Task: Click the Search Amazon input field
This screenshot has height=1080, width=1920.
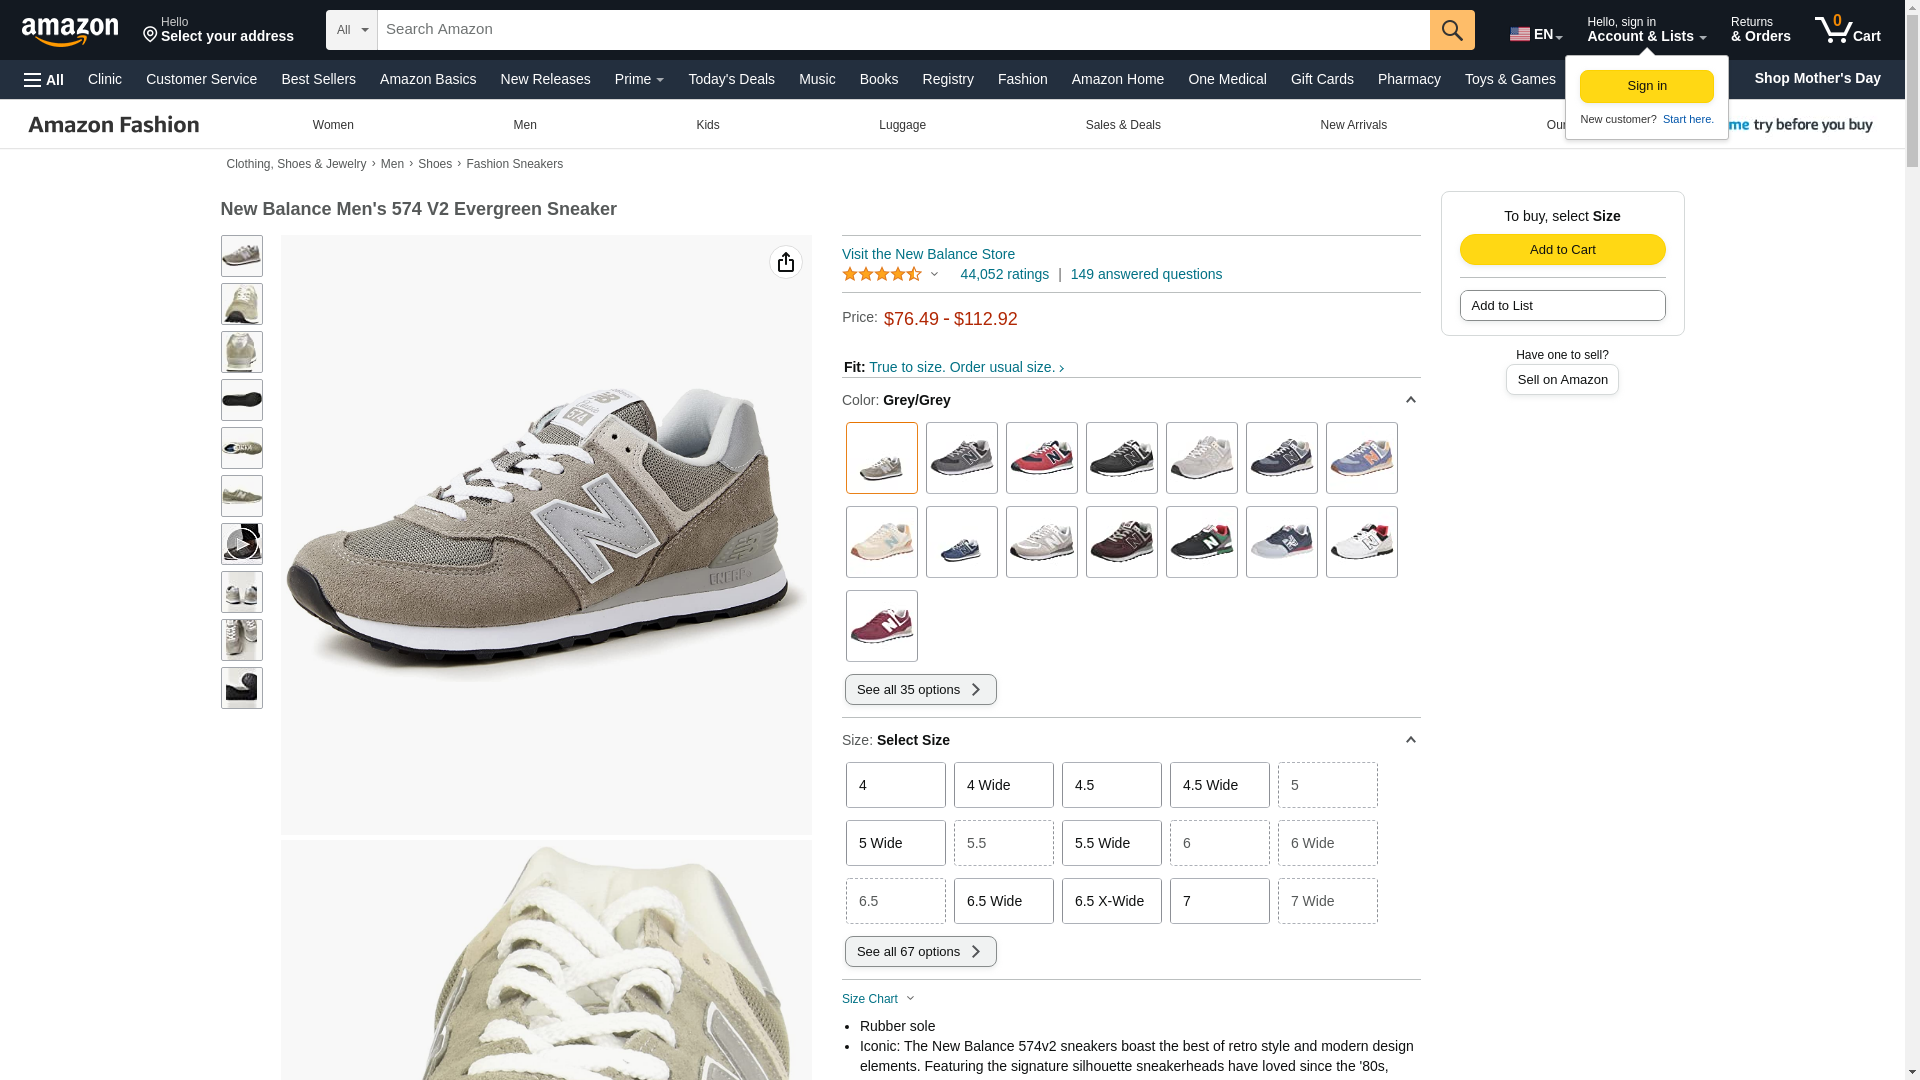Action: coord(902,30)
